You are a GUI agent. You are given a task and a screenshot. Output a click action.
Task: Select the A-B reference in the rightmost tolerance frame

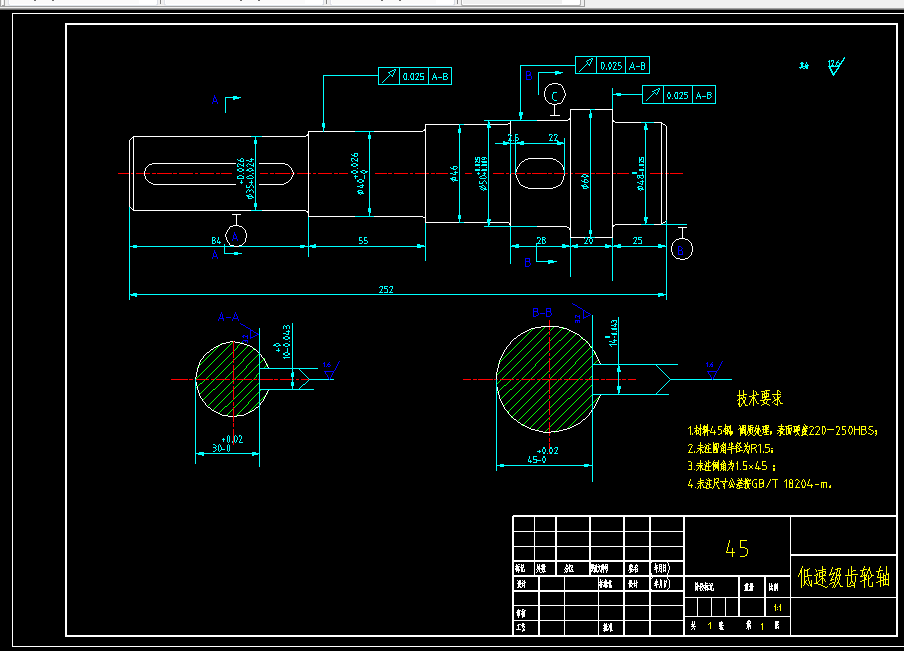(x=703, y=96)
